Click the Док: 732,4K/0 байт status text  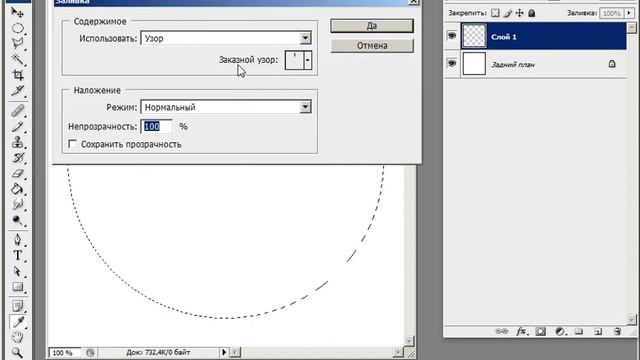[x=158, y=352]
